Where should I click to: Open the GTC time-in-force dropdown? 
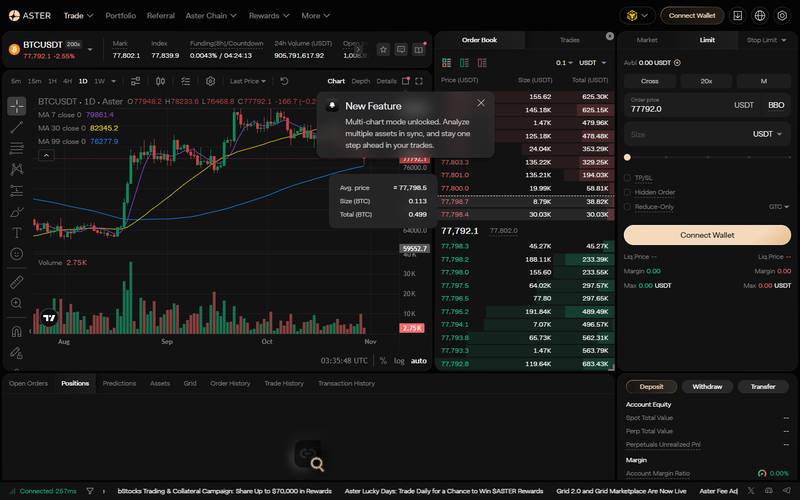pyautogui.click(x=779, y=207)
